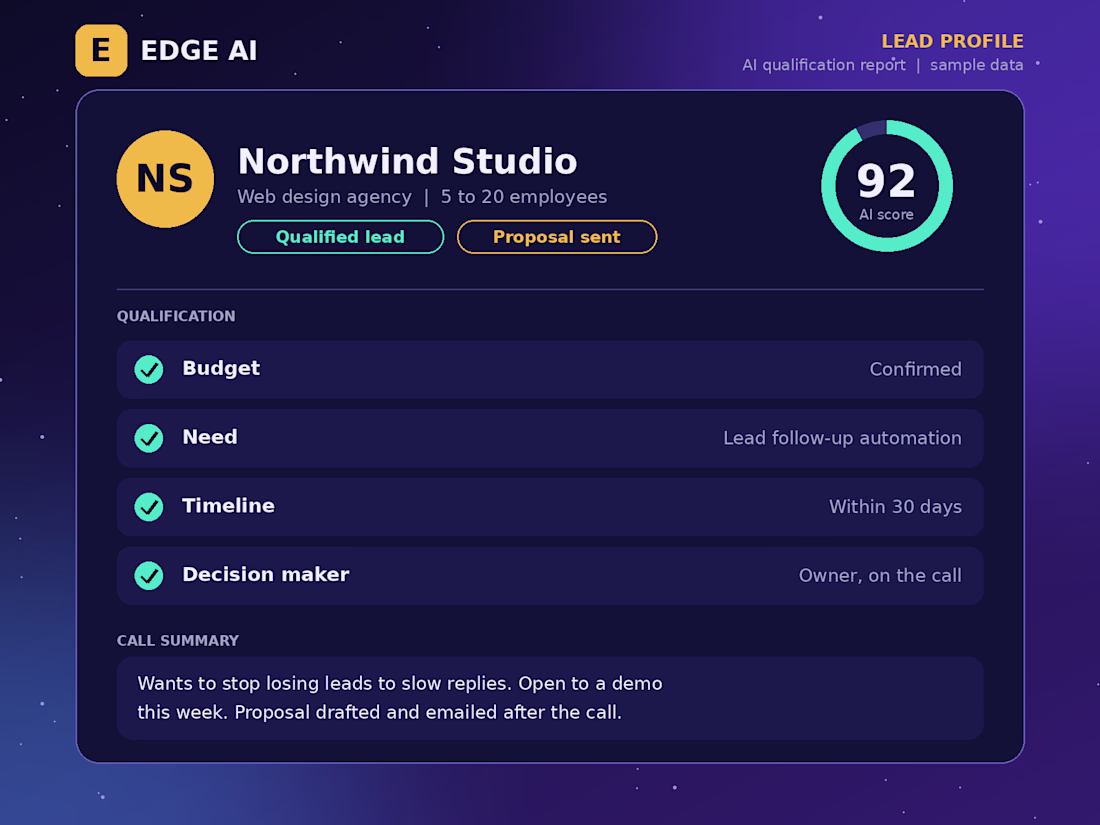The height and width of the screenshot is (825, 1100).
Task: Open the Budget qualification row
Action: 550,370
